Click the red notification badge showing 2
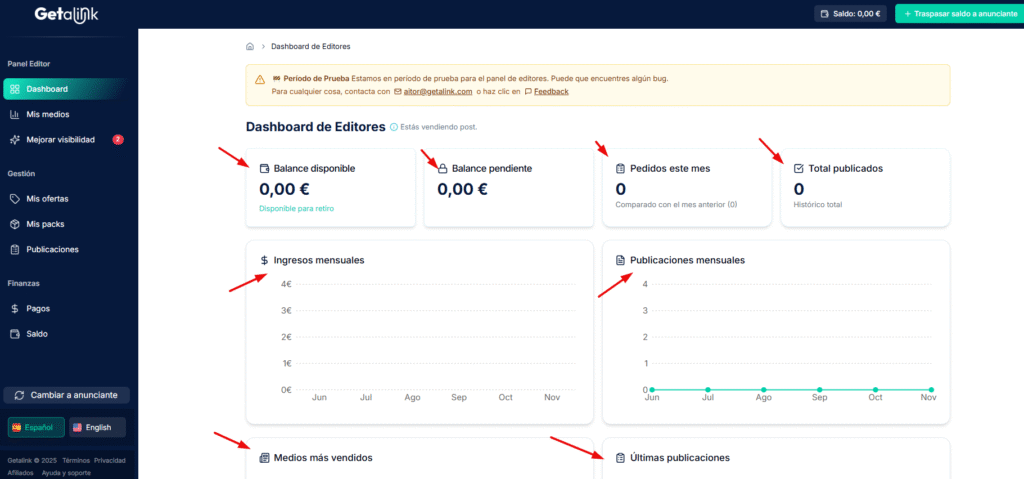 coord(118,139)
